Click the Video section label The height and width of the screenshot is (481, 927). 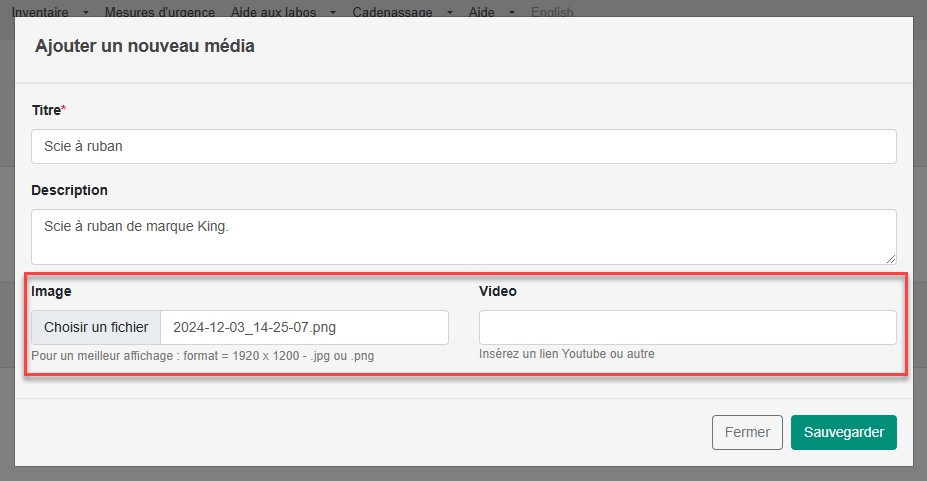tap(497, 291)
